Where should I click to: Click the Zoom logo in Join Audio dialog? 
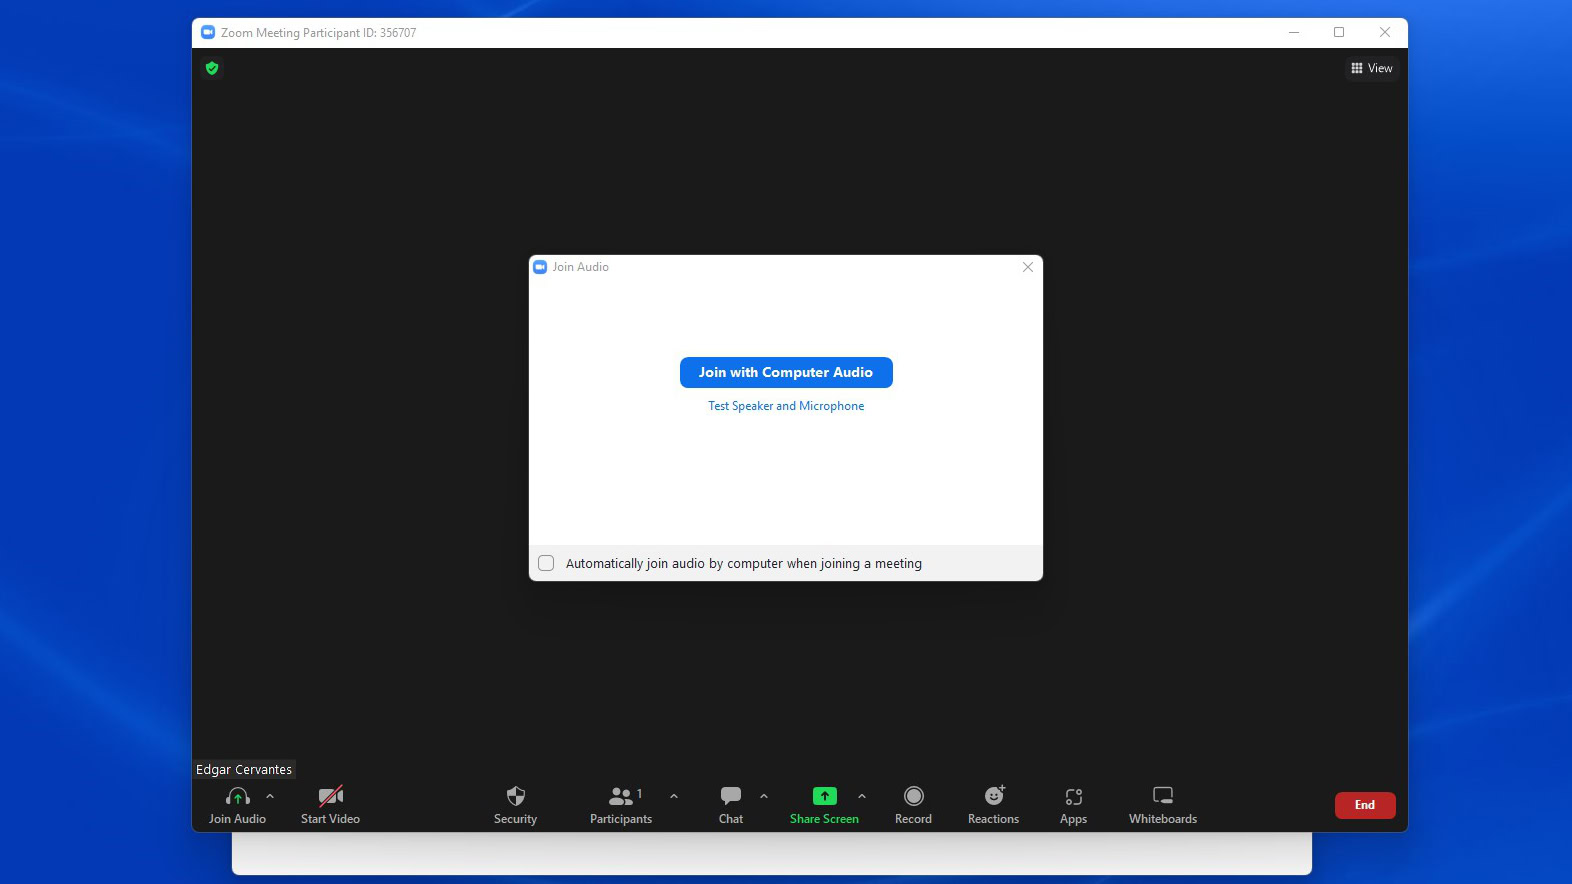pyautogui.click(x=540, y=267)
